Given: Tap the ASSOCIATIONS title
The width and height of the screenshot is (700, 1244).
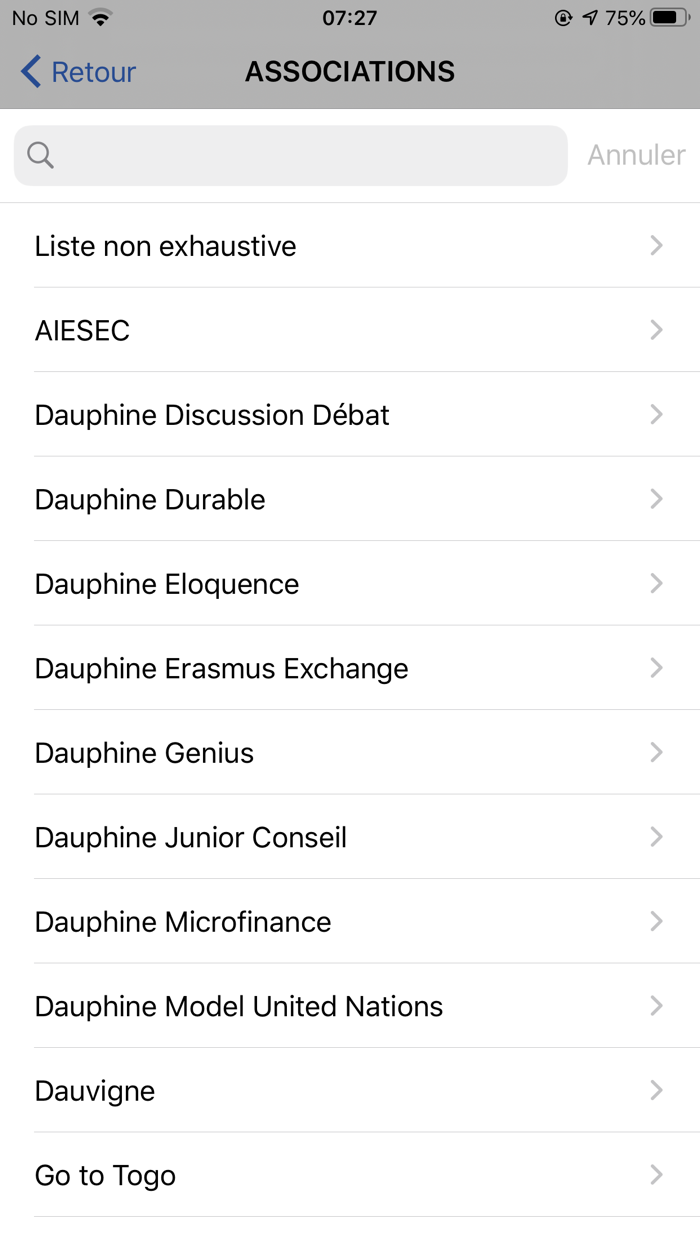Looking at the screenshot, I should [x=350, y=71].
